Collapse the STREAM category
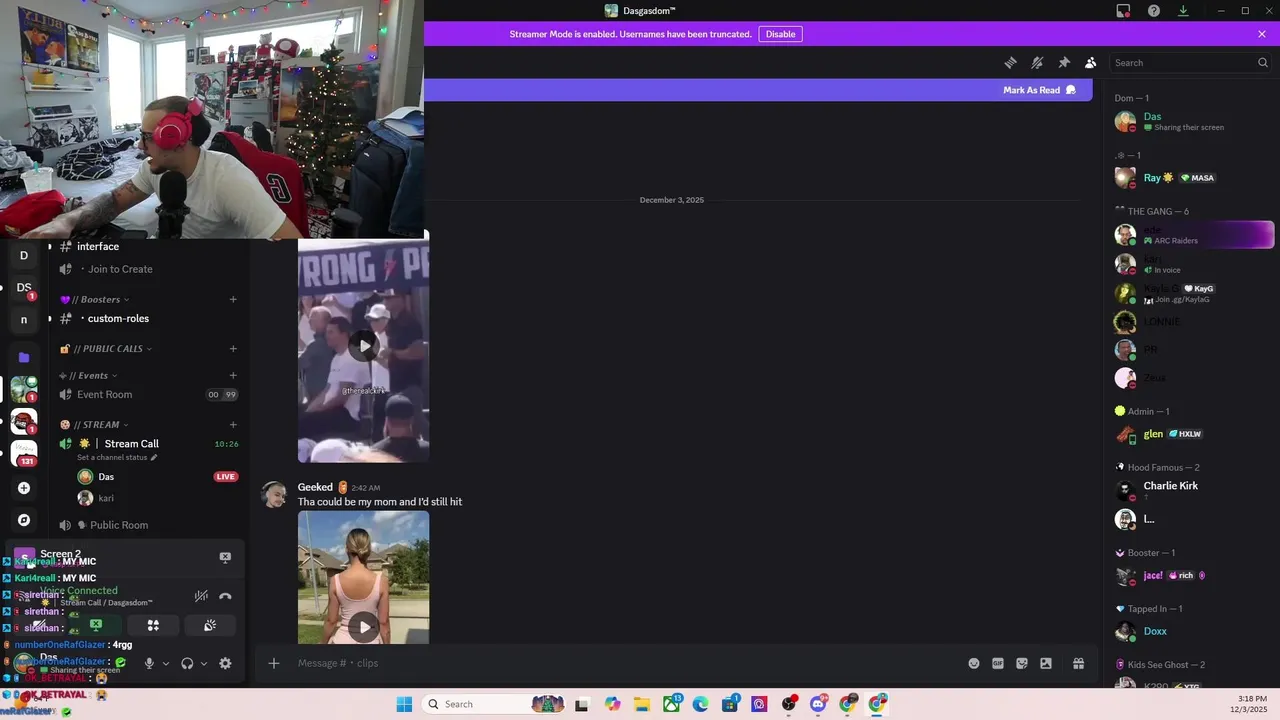 (95, 425)
